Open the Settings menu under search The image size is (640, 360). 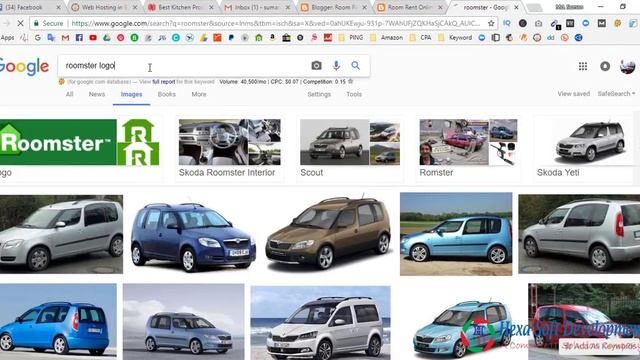[x=319, y=94]
